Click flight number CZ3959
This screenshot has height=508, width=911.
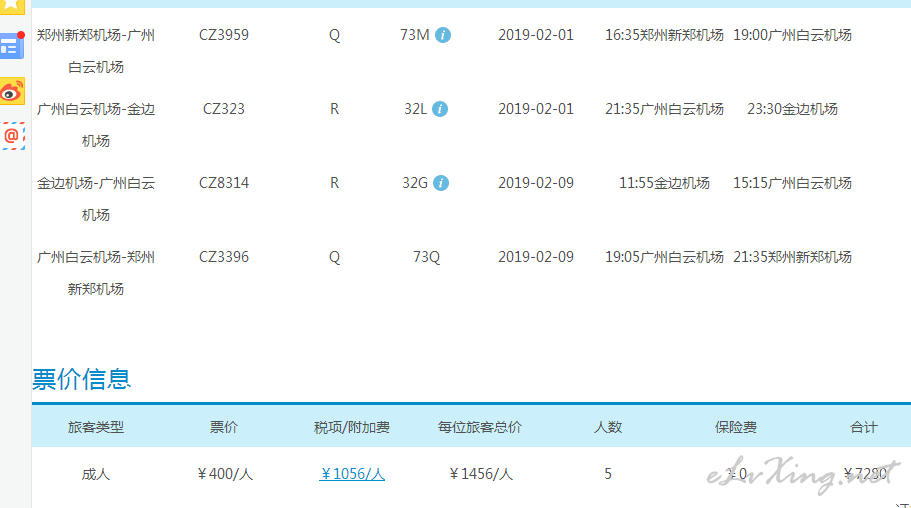pos(224,35)
